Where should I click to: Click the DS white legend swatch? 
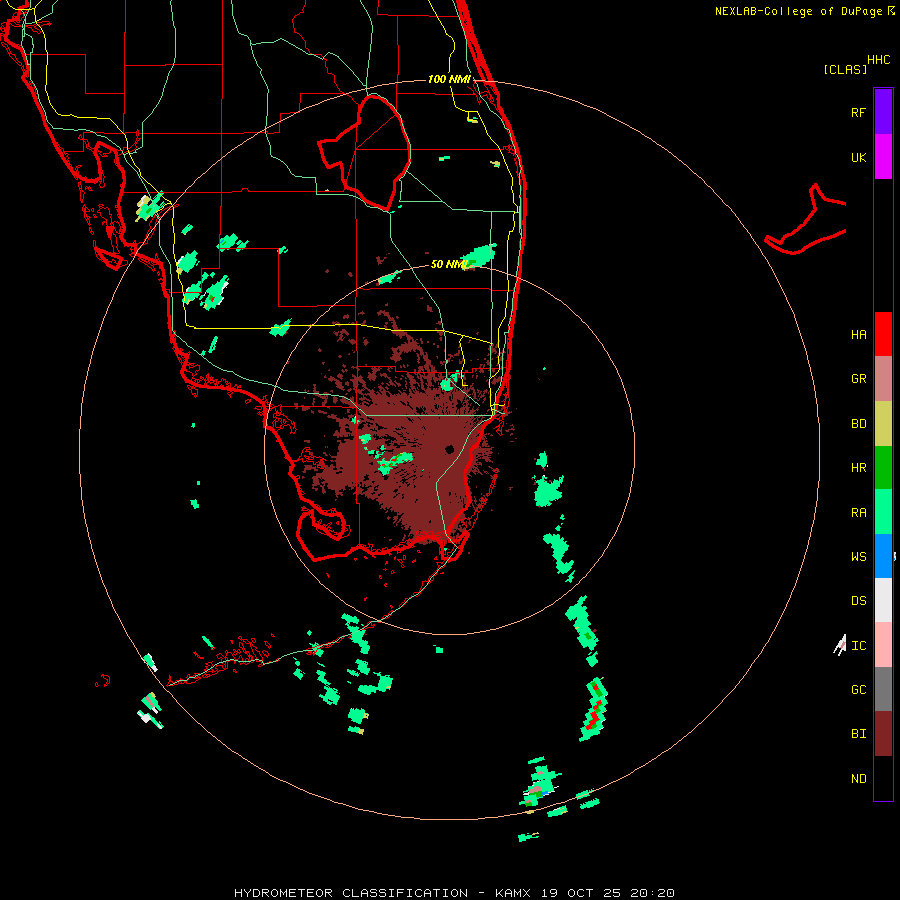click(883, 600)
